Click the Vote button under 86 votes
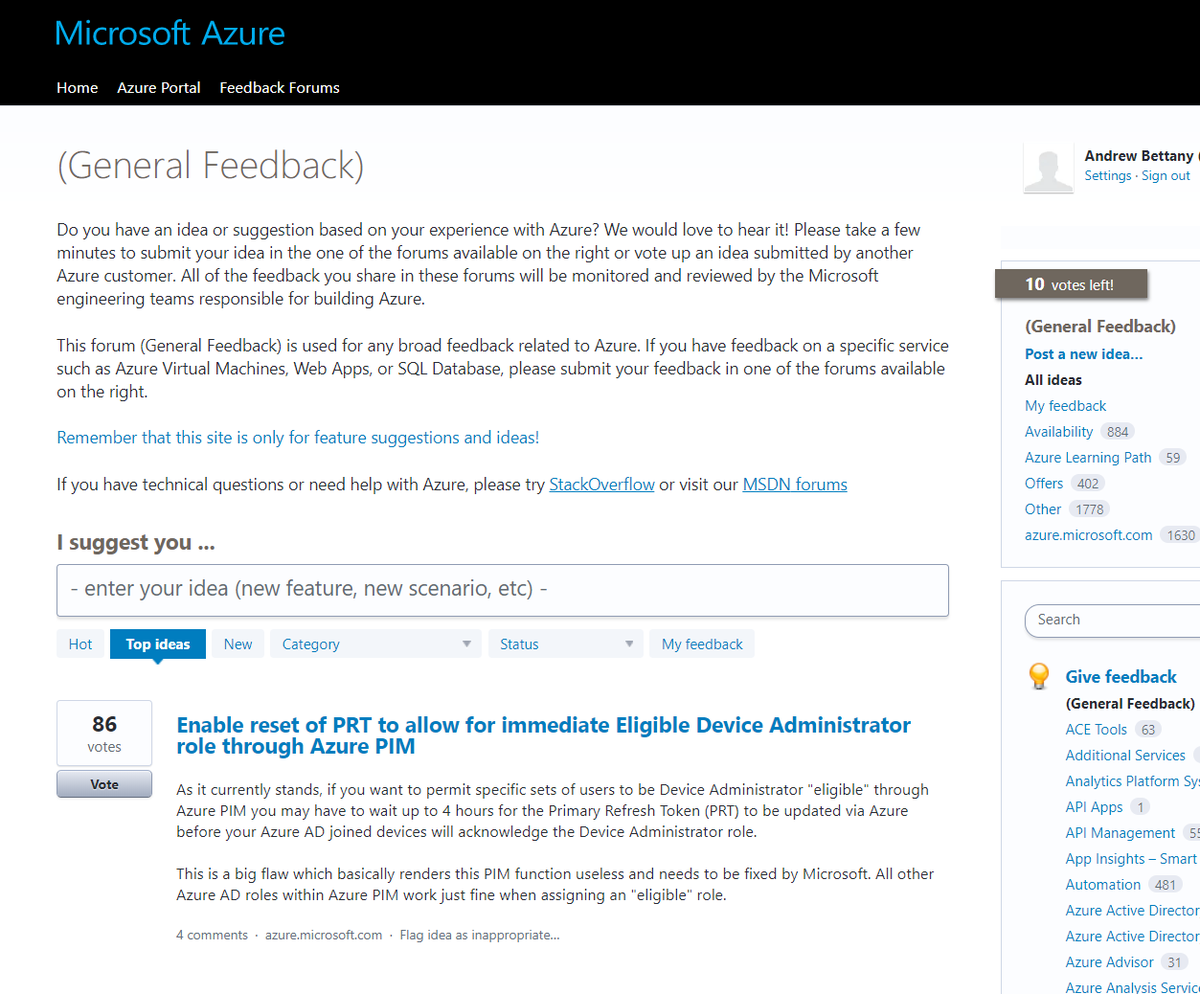 point(104,785)
